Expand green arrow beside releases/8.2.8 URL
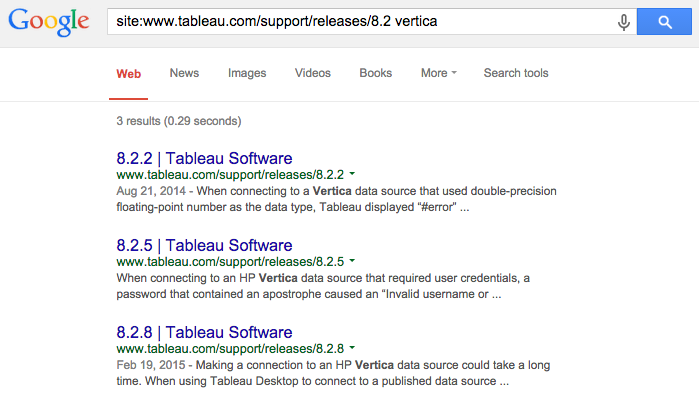699x403 pixels. [352, 349]
